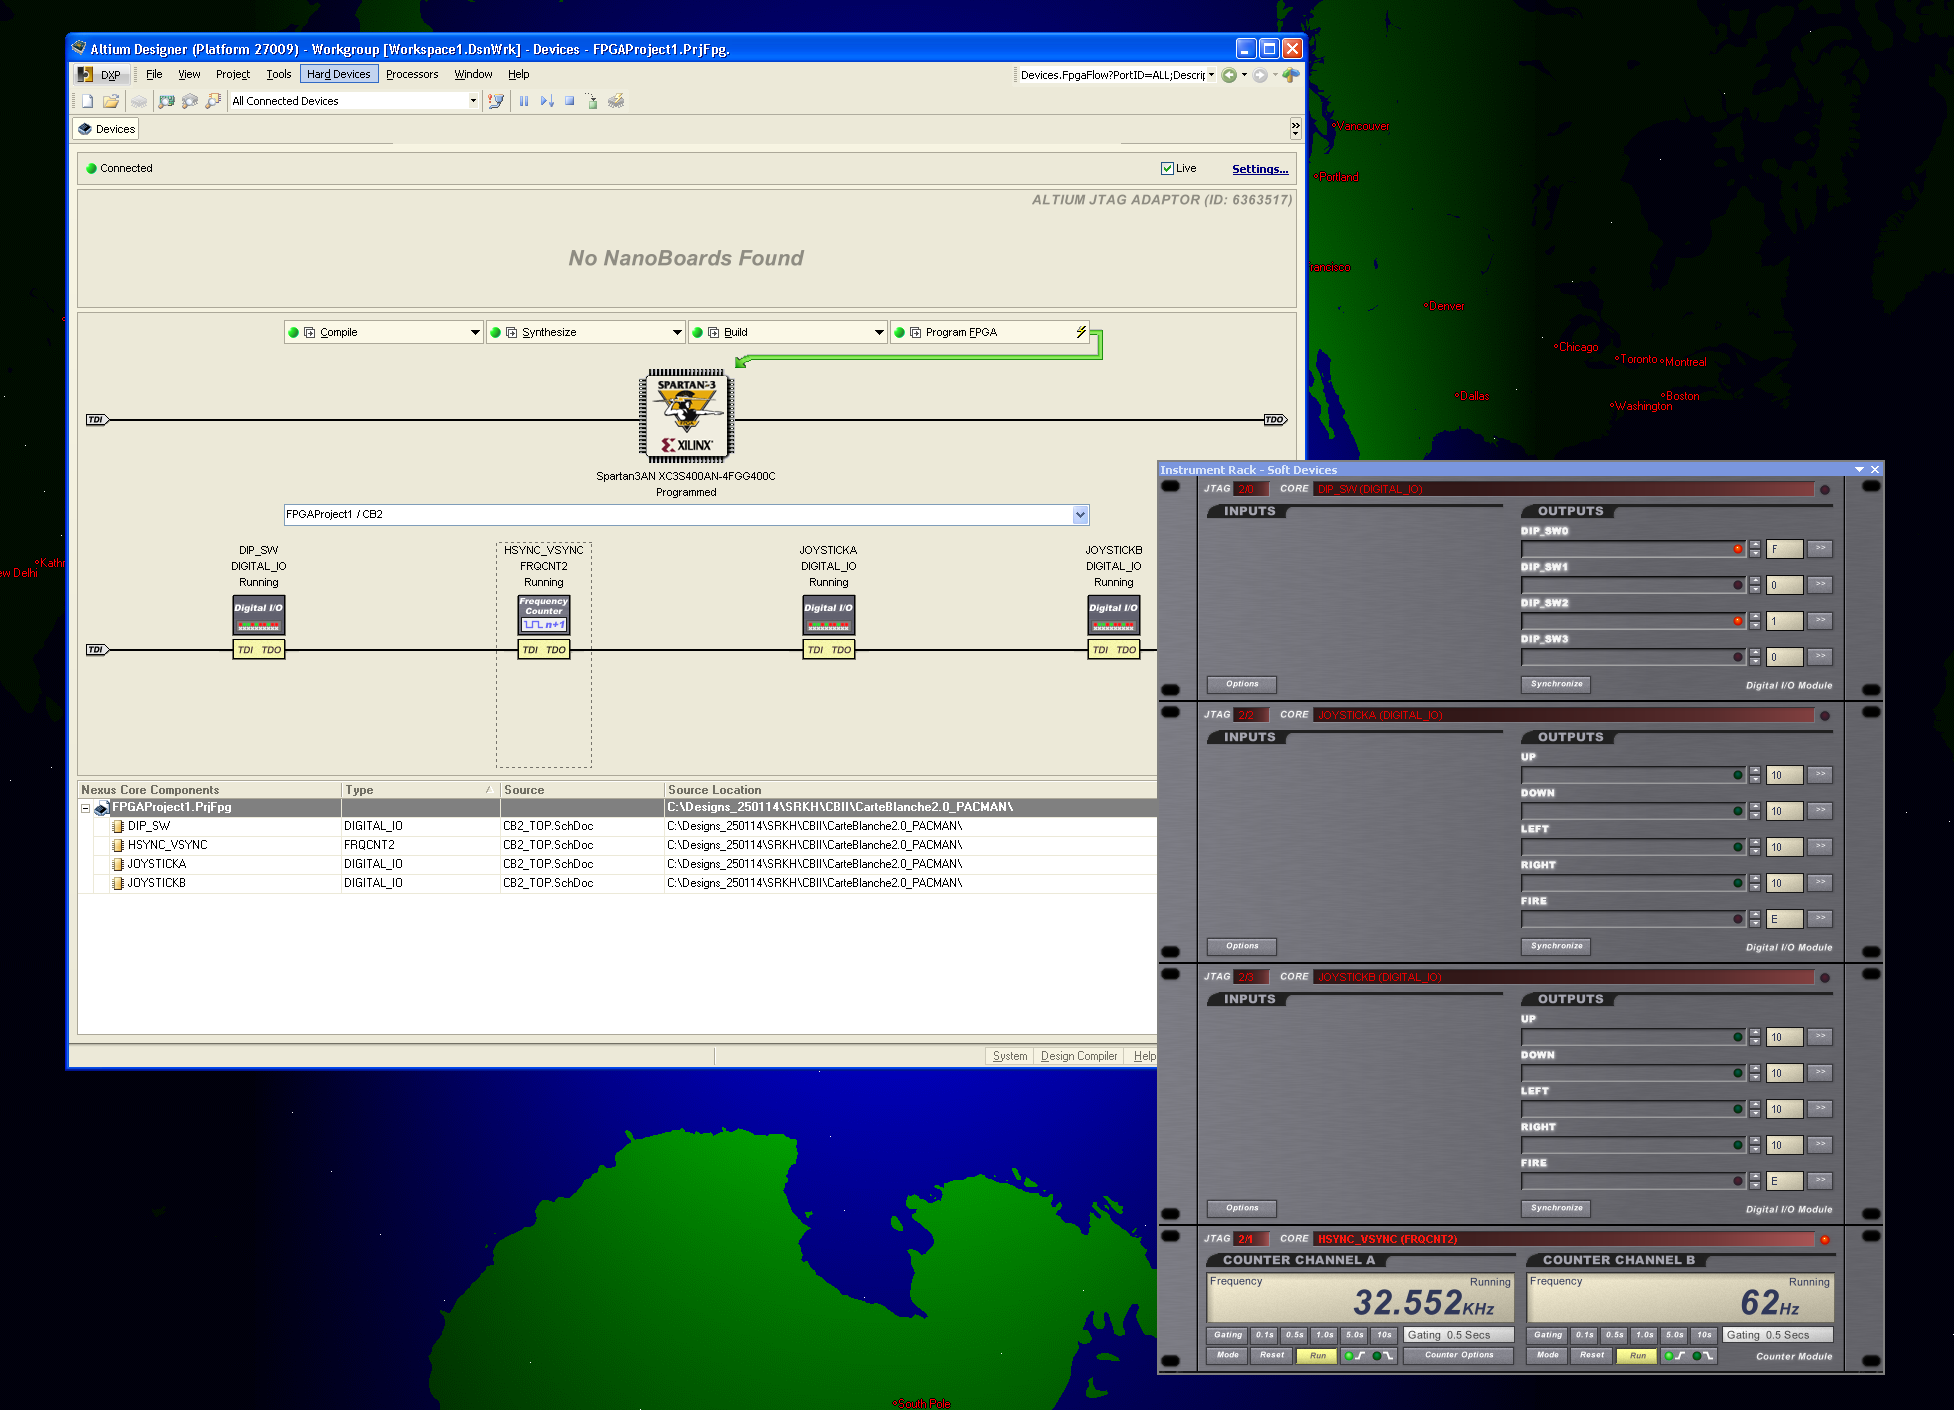This screenshot has height=1410, width=1954.
Task: Click the DIP_SW Digital I/O instrument icon
Action: coord(259,616)
